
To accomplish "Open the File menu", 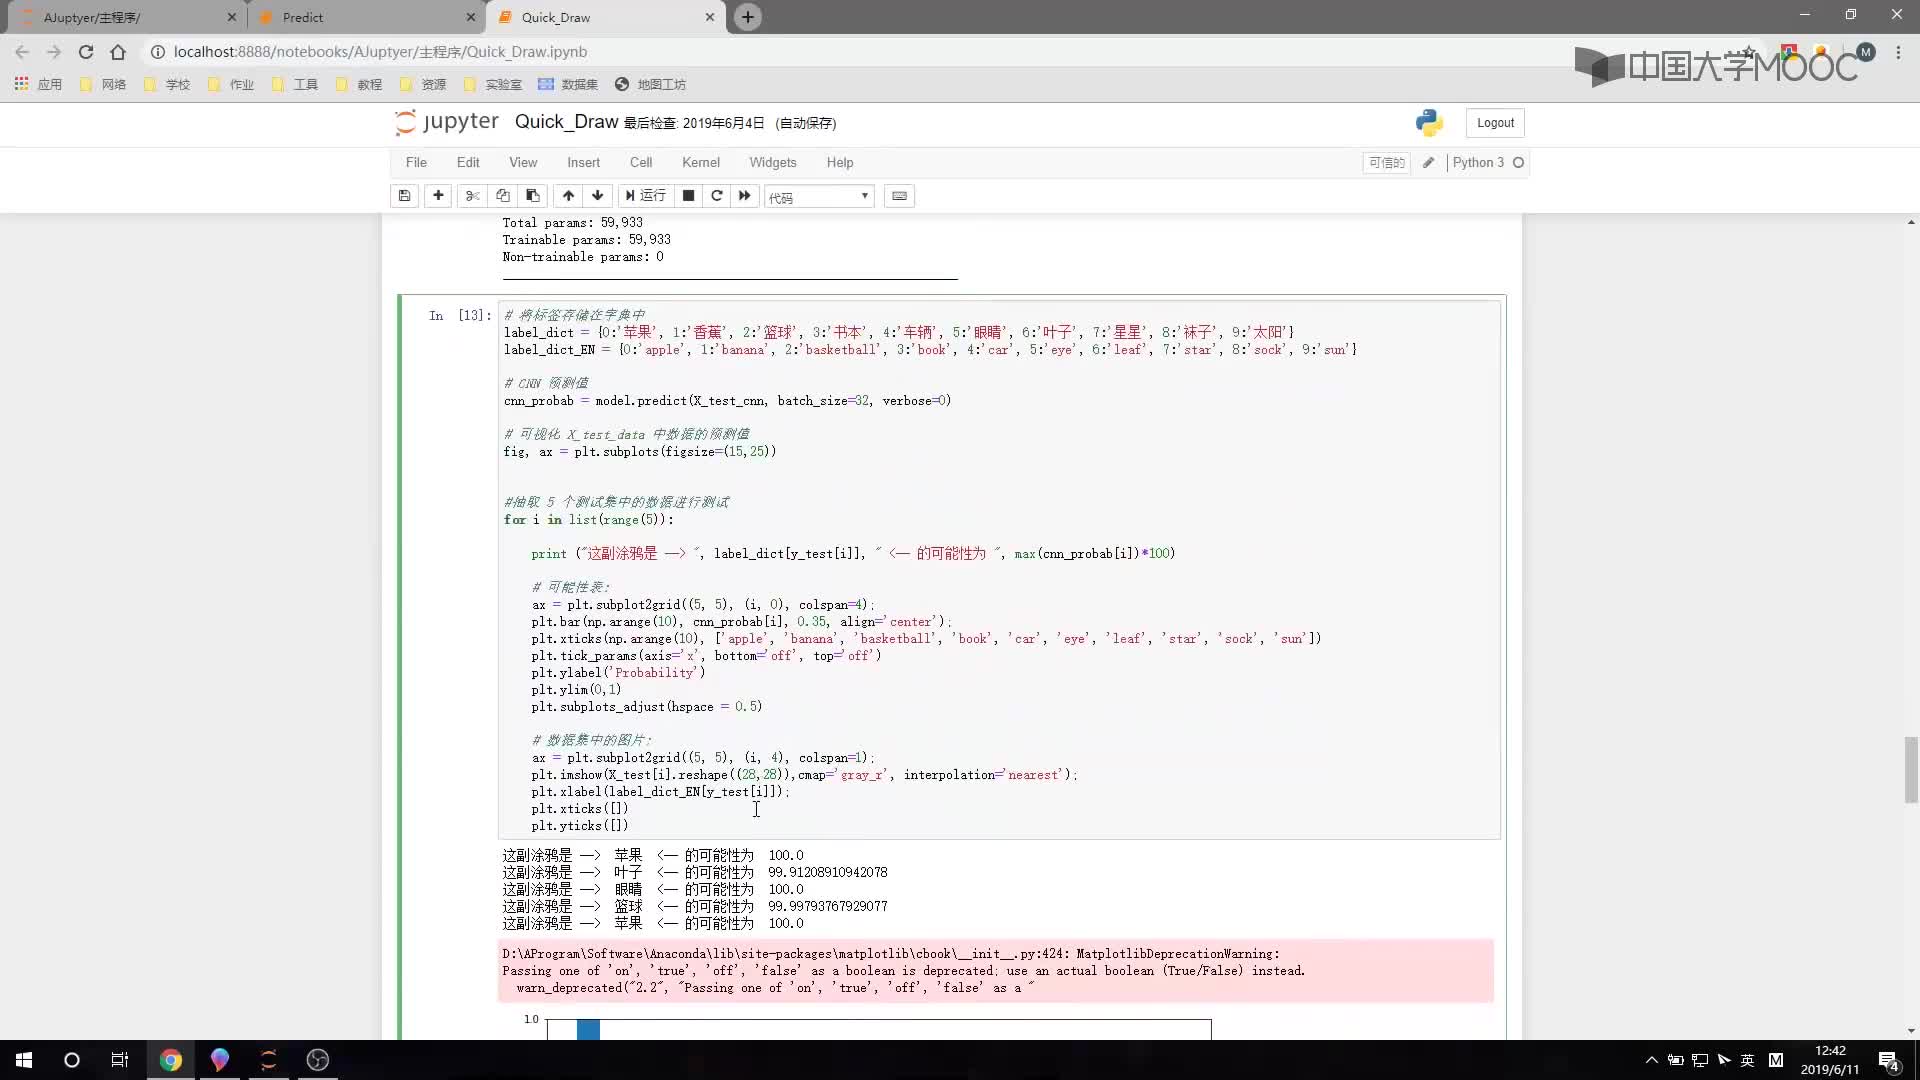I will pyautogui.click(x=416, y=163).
